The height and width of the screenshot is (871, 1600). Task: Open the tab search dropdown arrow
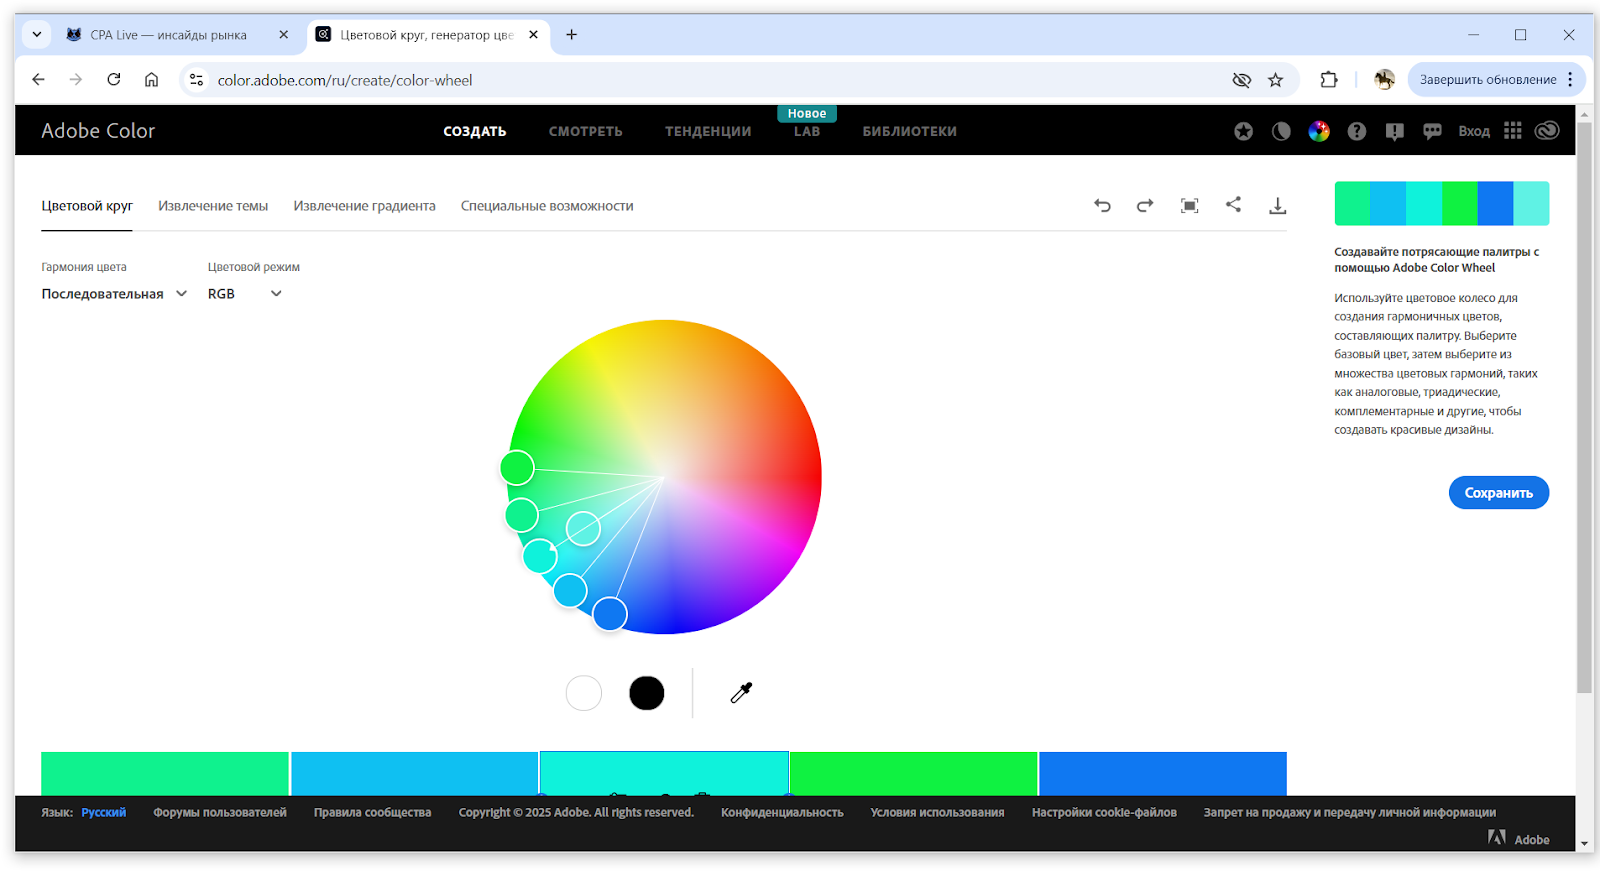37,34
